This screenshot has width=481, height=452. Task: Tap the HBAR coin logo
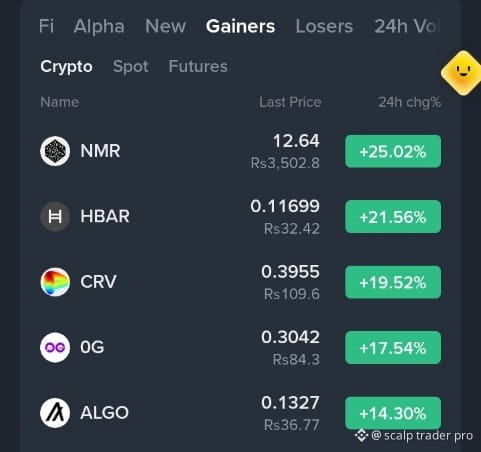(55, 216)
